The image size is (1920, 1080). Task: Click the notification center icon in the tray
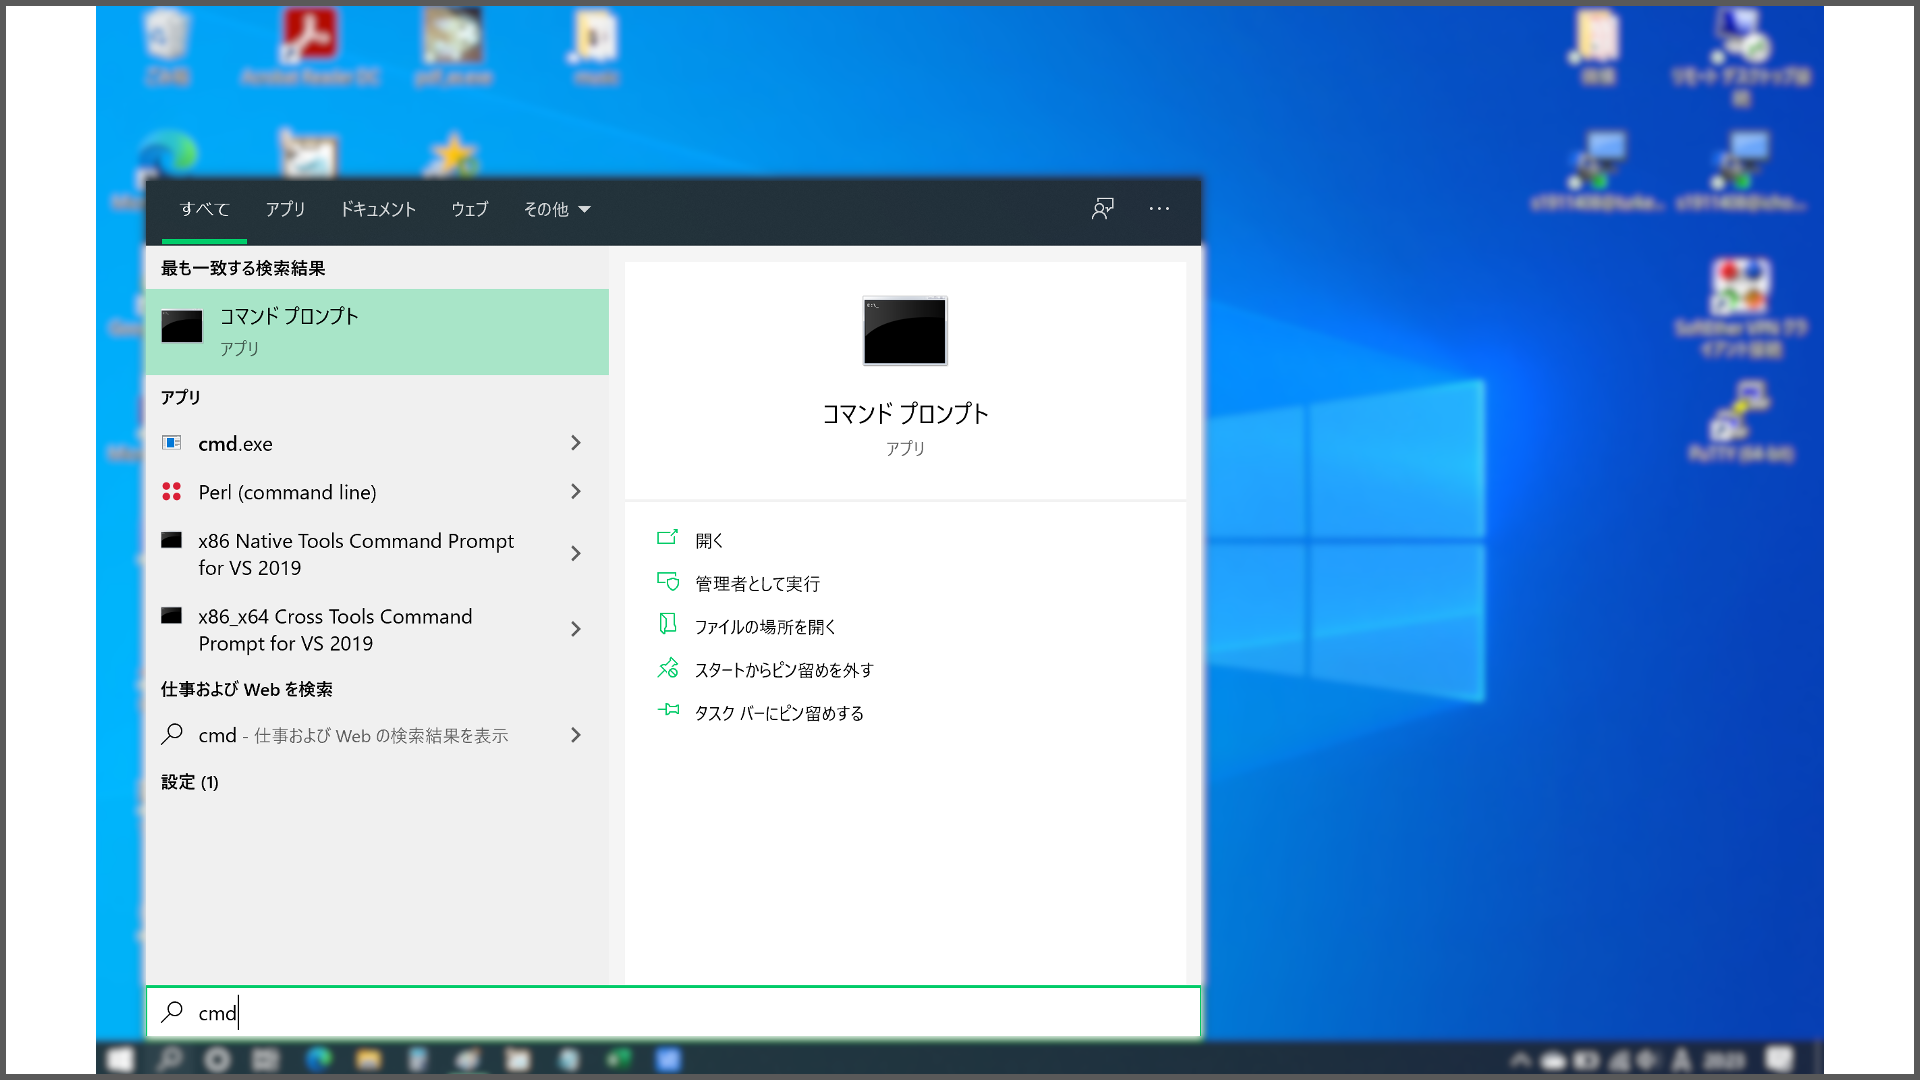1781,1059
